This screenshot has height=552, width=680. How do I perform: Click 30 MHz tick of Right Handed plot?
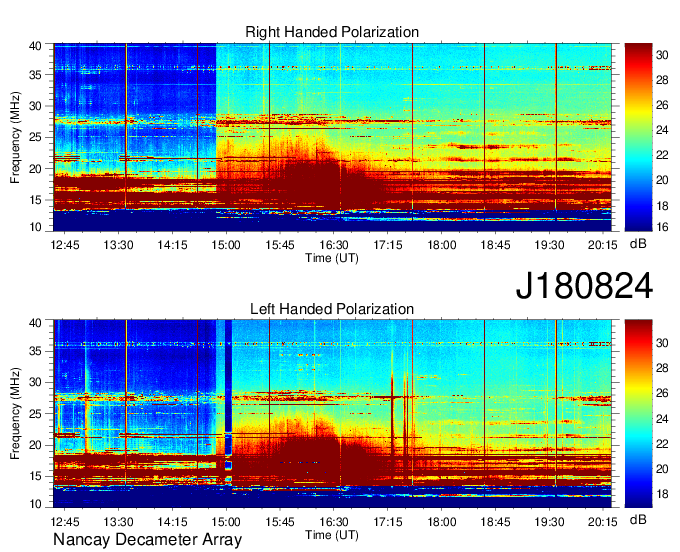click(35, 106)
